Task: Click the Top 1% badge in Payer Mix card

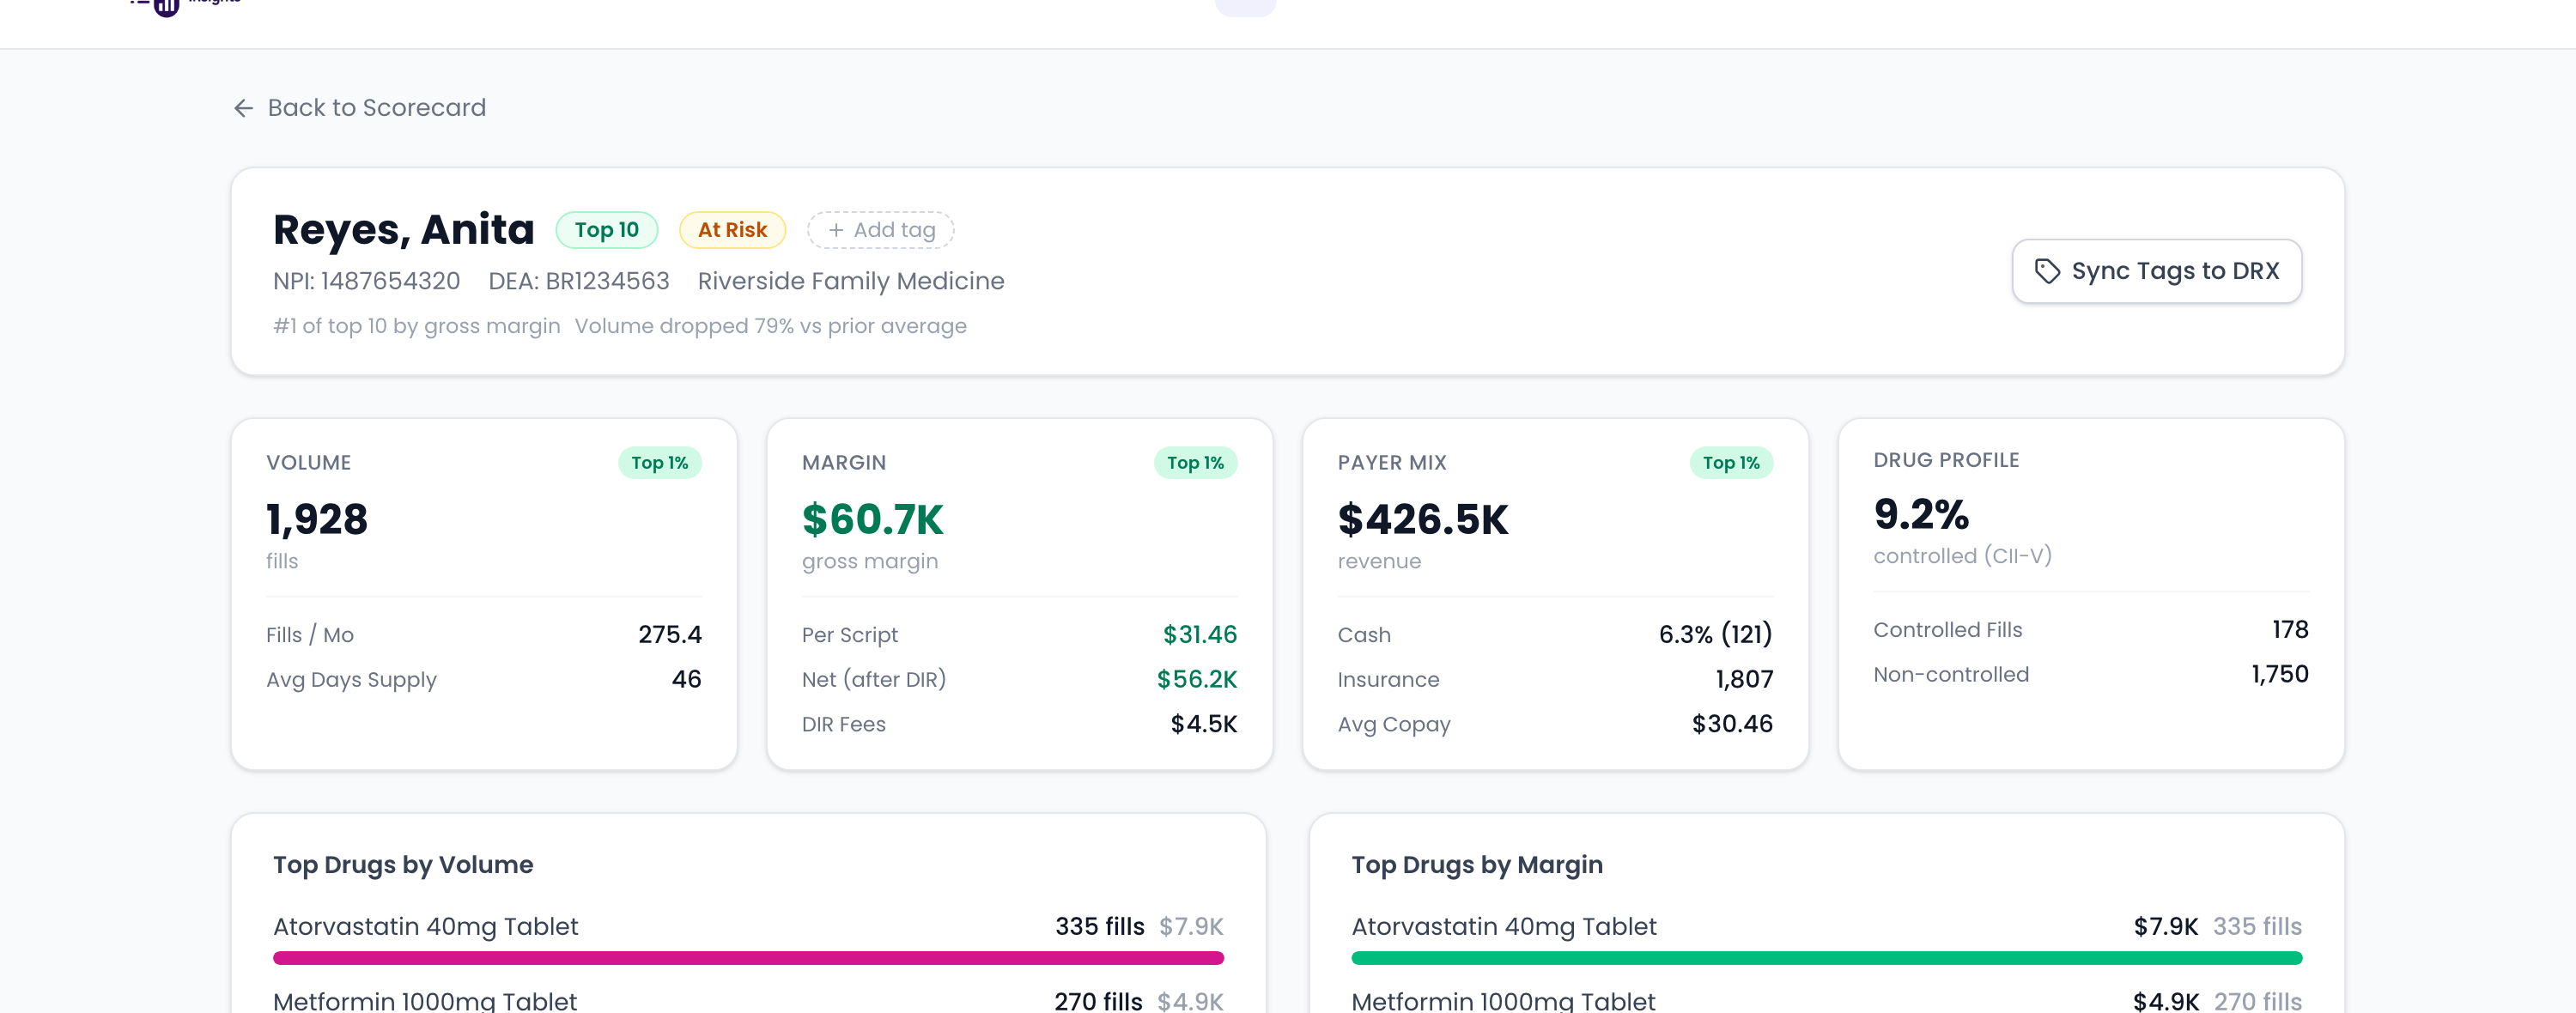Action: click(1732, 463)
